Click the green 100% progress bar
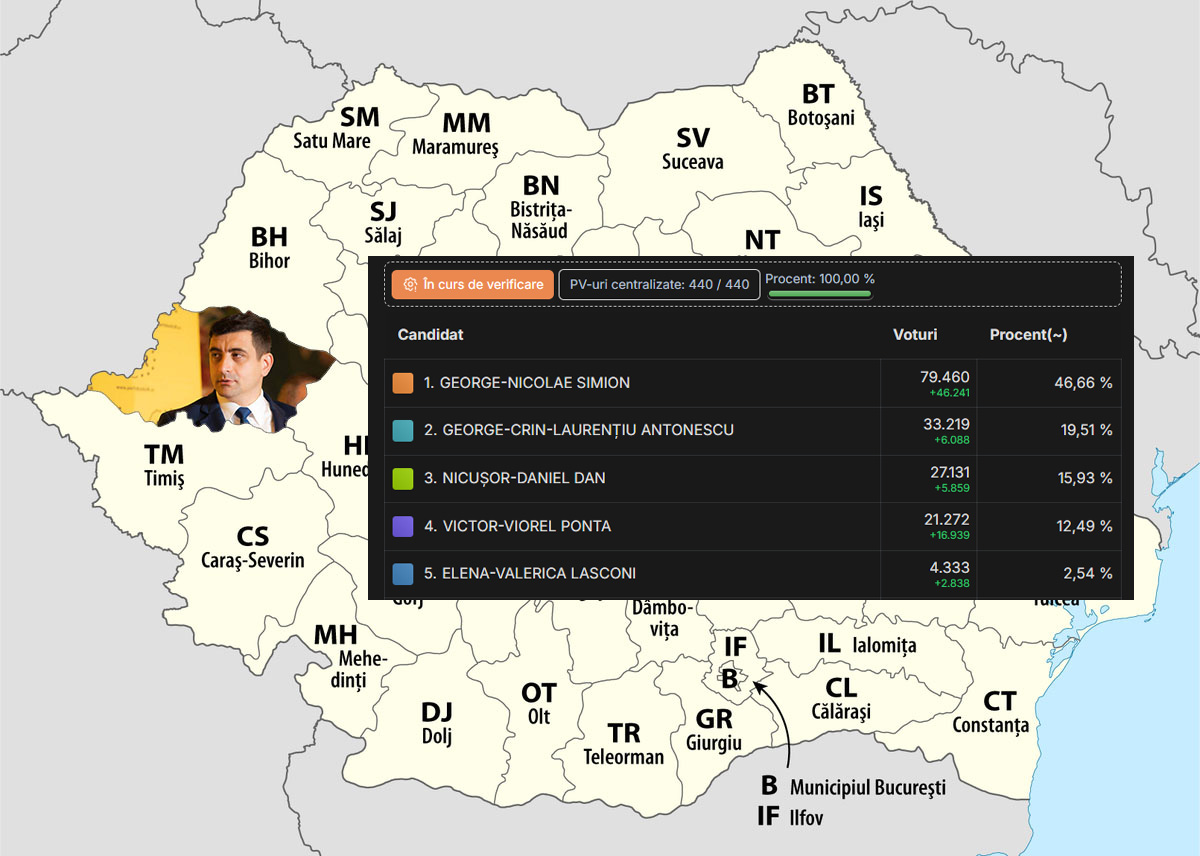This screenshot has height=856, width=1200. [819, 294]
